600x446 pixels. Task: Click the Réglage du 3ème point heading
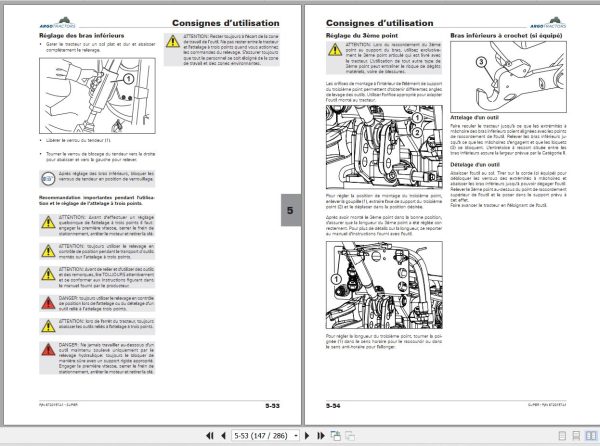pyautogui.click(x=362, y=36)
